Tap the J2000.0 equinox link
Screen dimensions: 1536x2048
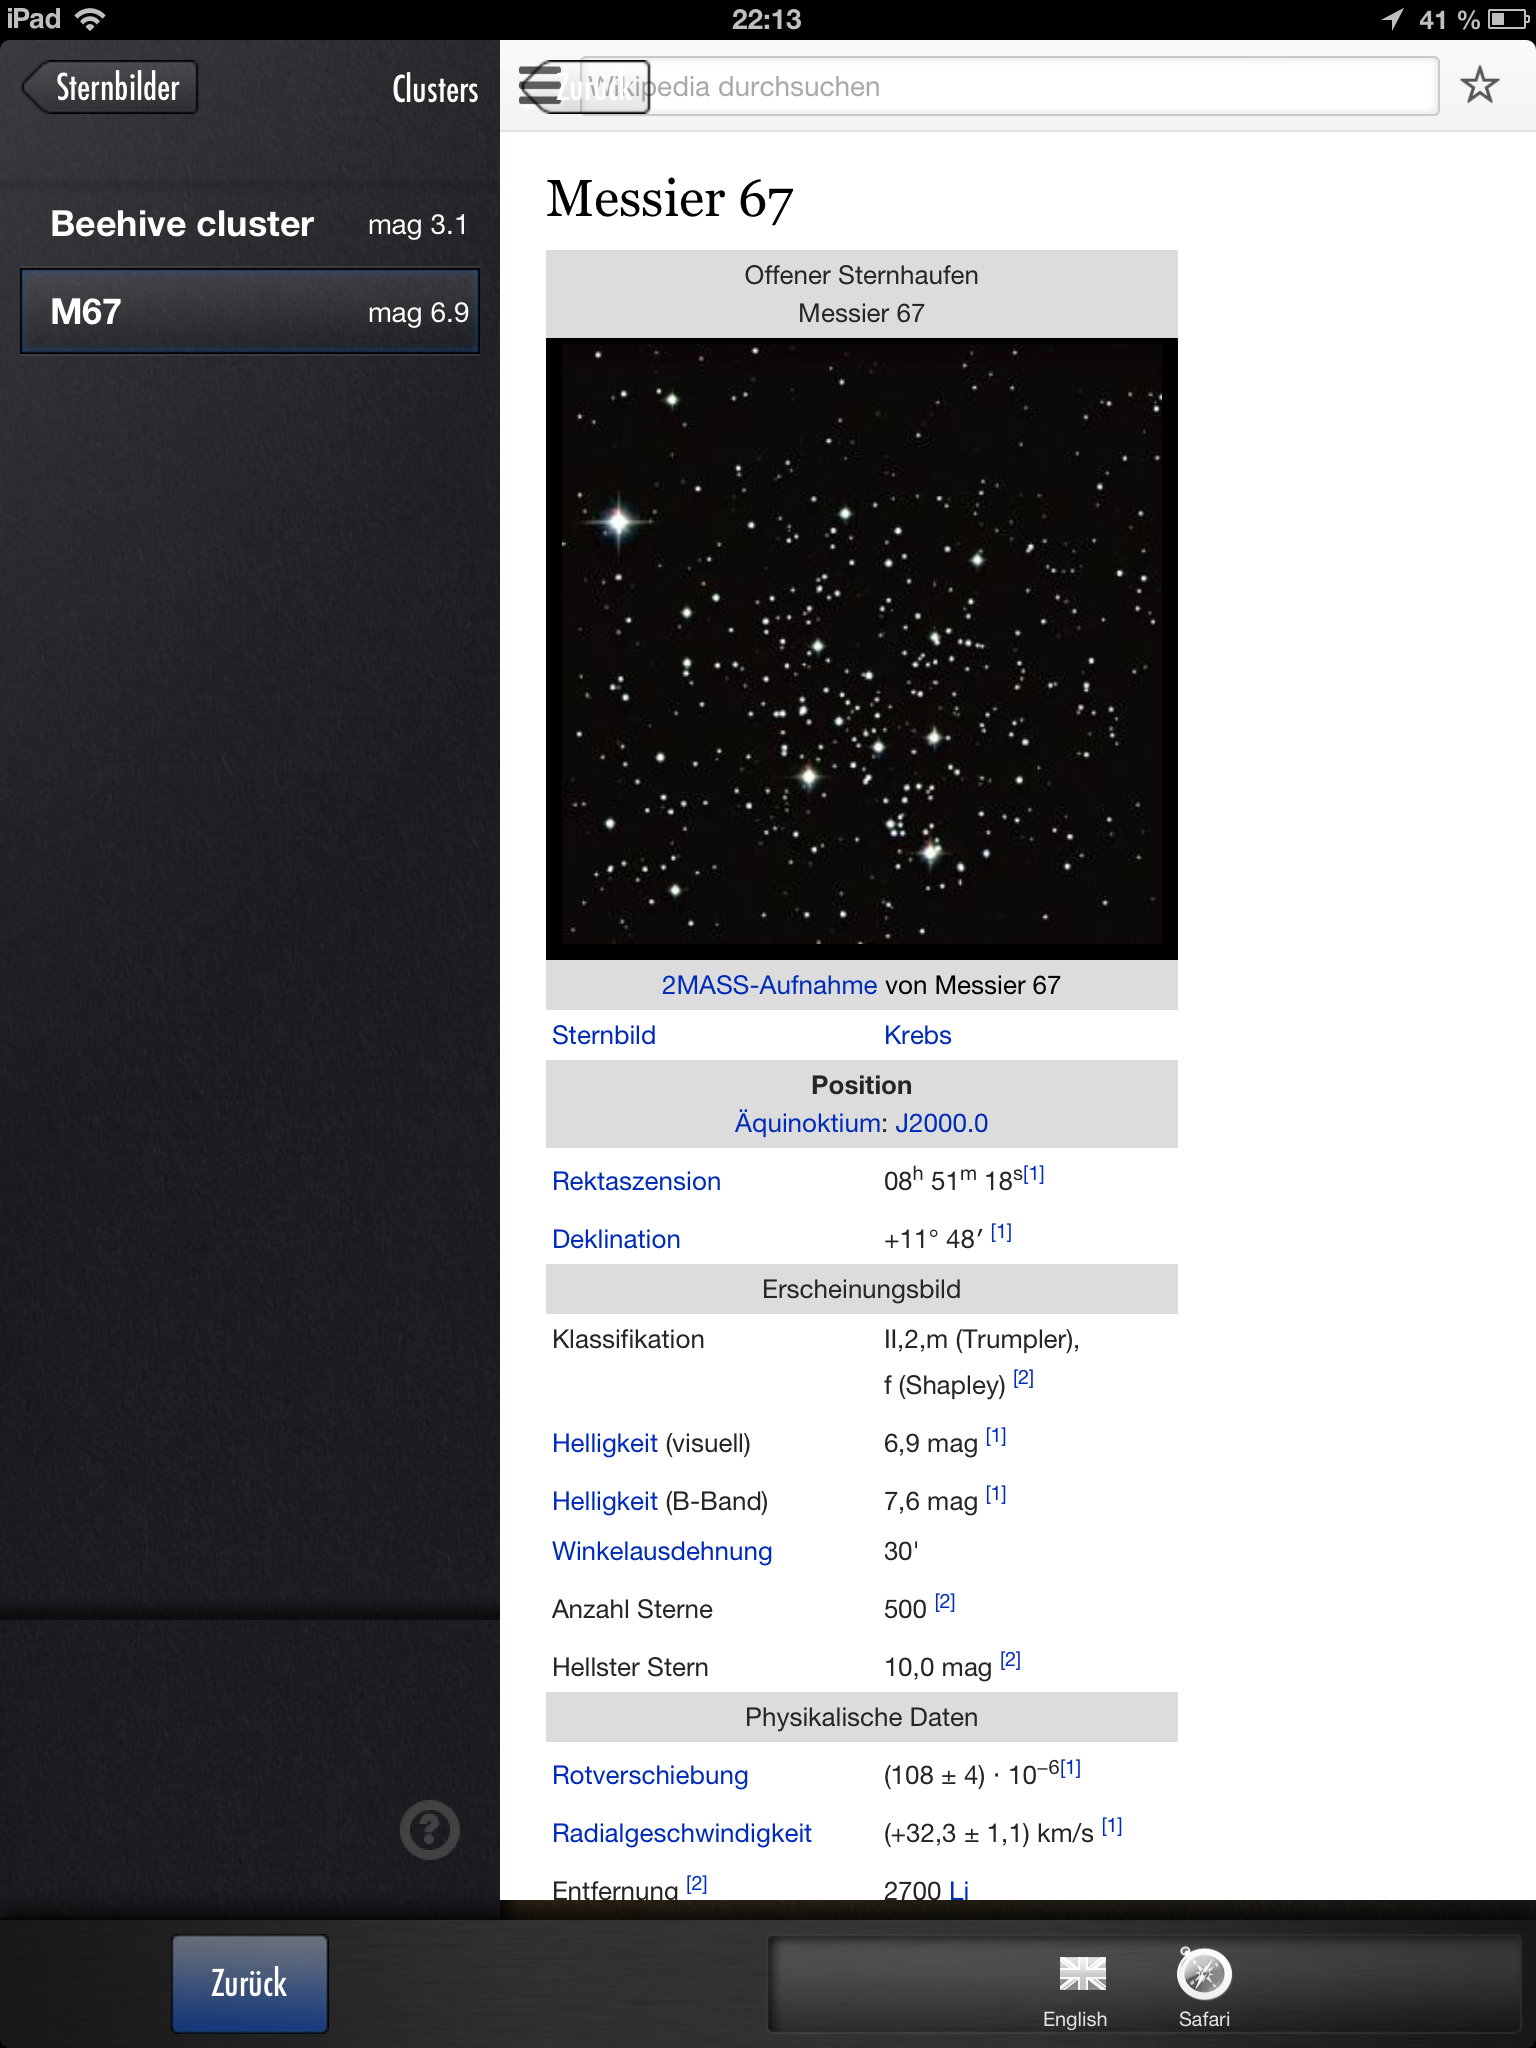point(941,1123)
